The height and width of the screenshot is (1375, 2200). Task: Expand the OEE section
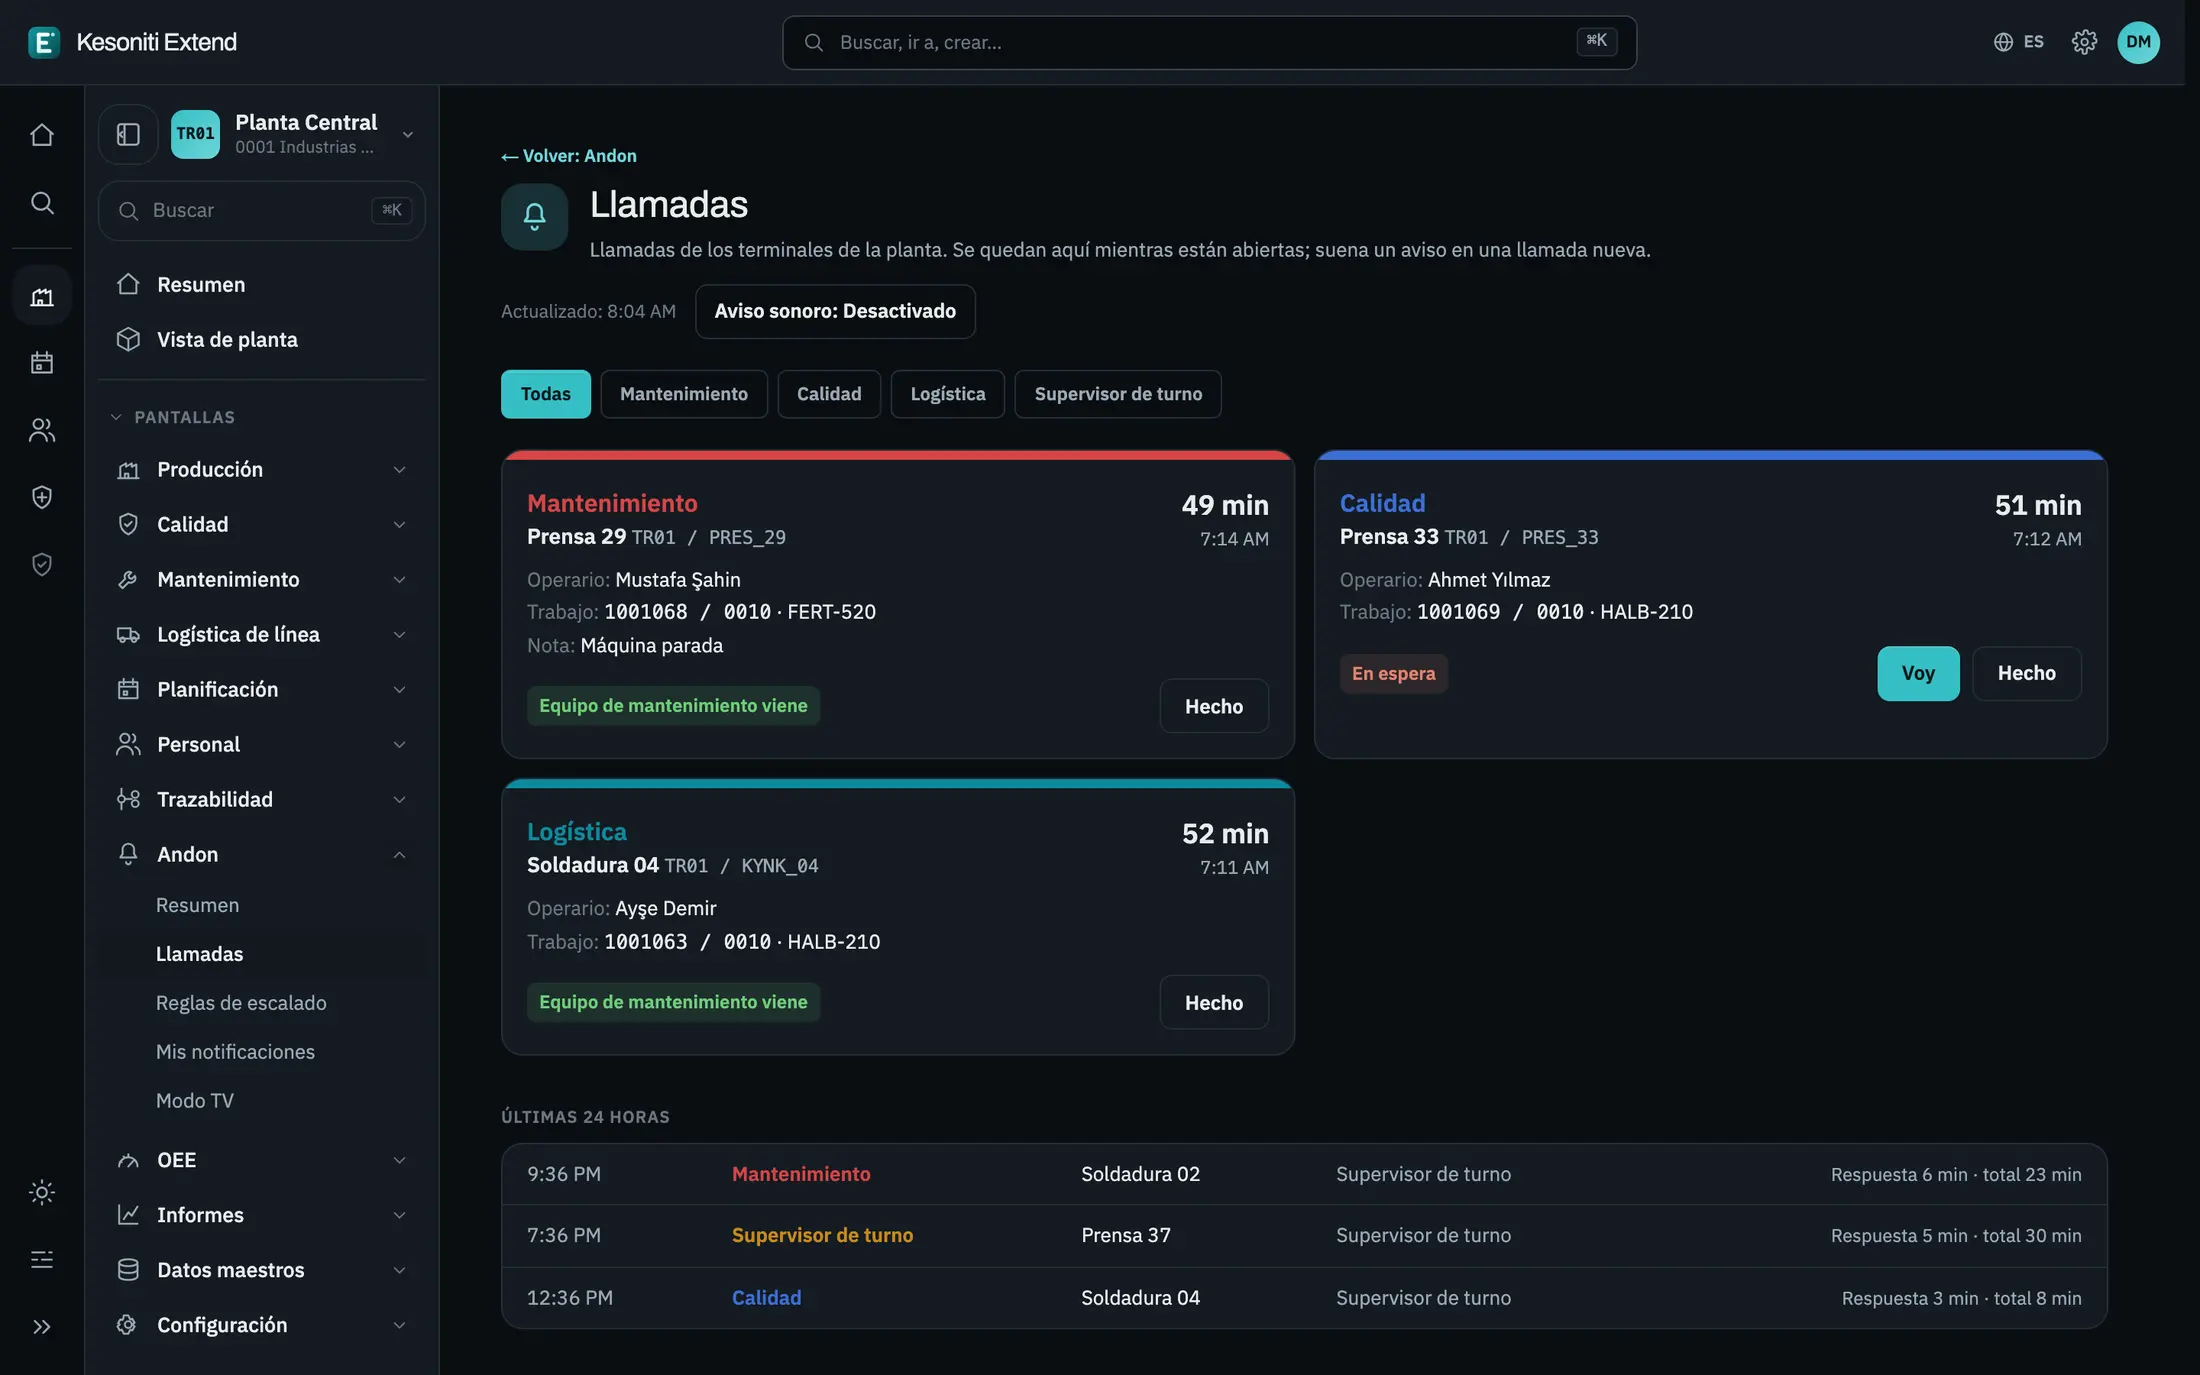tap(262, 1160)
